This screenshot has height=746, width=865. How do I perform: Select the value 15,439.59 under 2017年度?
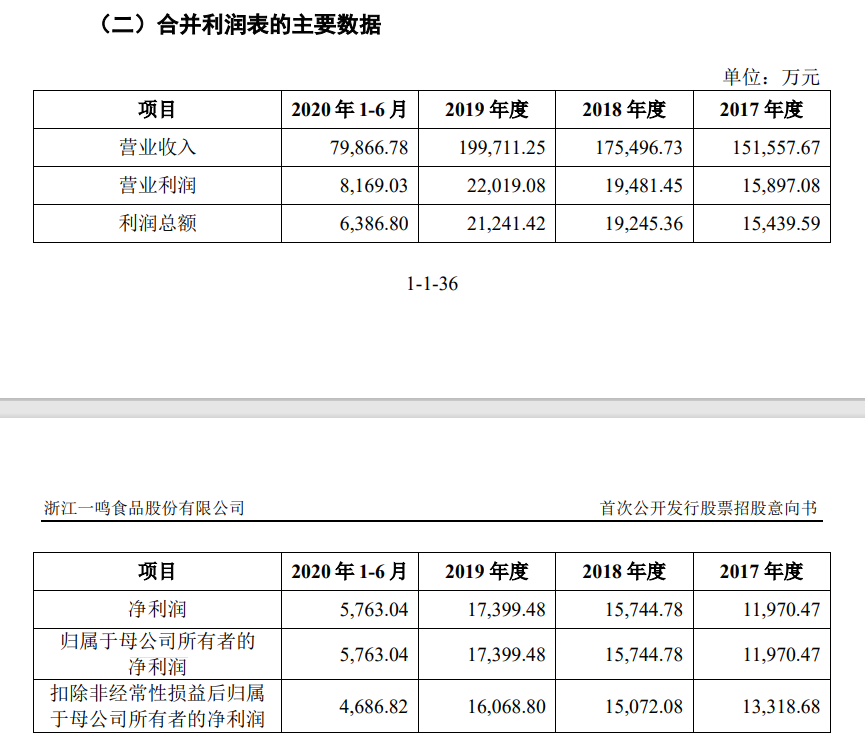pos(781,223)
